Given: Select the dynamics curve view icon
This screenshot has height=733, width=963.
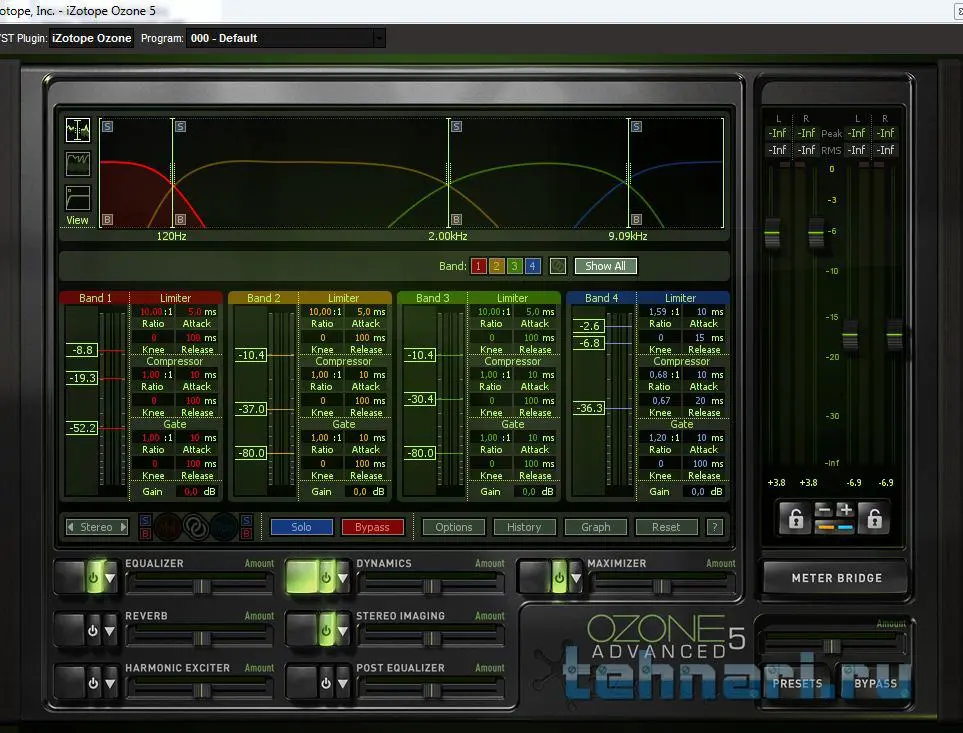Looking at the screenshot, I should pyautogui.click(x=78, y=198).
